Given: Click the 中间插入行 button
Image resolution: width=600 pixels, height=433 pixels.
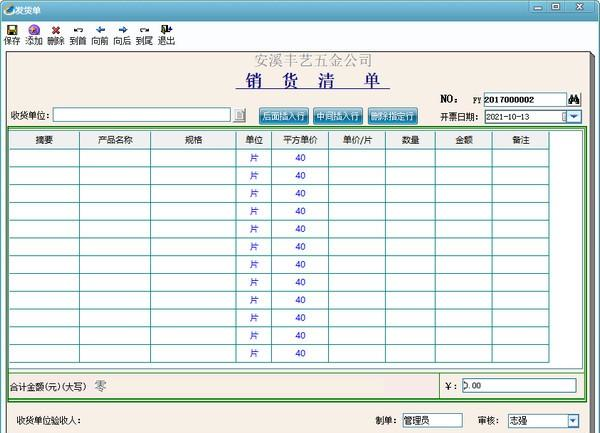Looking at the screenshot, I should coord(338,116).
